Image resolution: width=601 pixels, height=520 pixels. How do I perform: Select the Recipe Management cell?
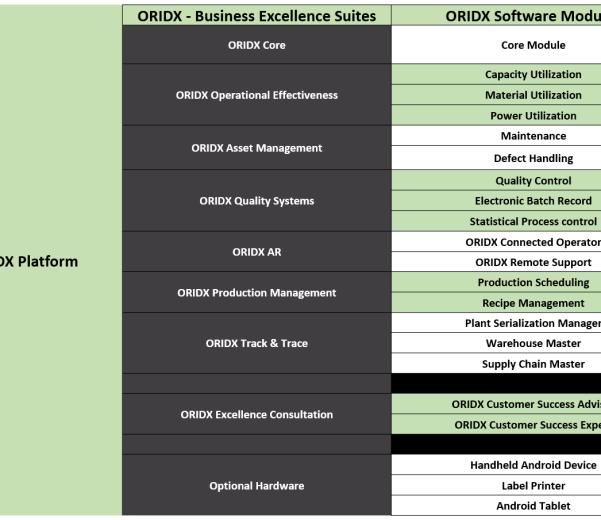click(532, 303)
